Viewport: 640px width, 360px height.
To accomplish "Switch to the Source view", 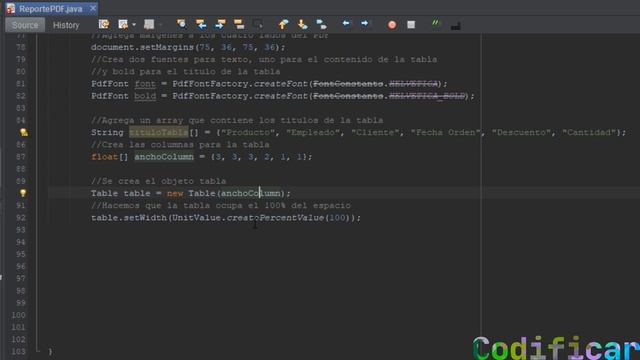I will (25, 25).
